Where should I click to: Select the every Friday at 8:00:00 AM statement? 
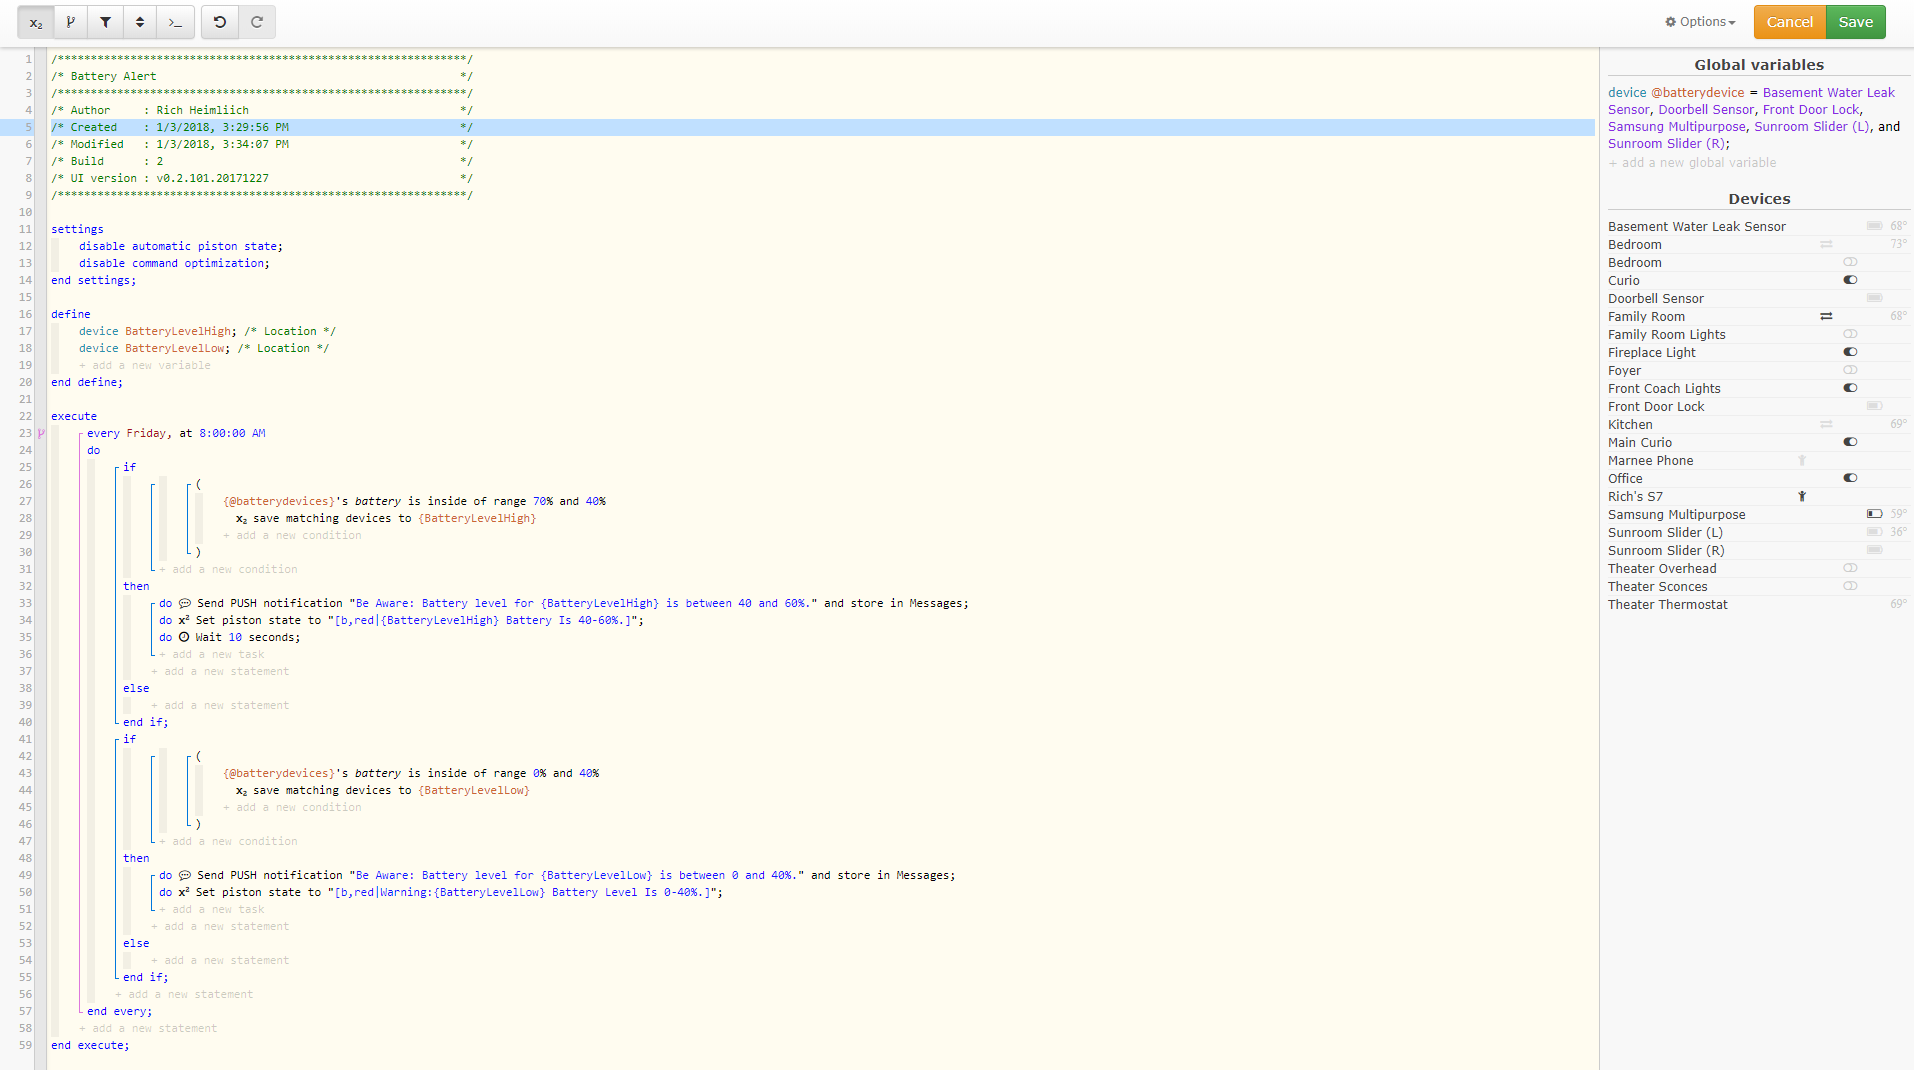[176, 434]
